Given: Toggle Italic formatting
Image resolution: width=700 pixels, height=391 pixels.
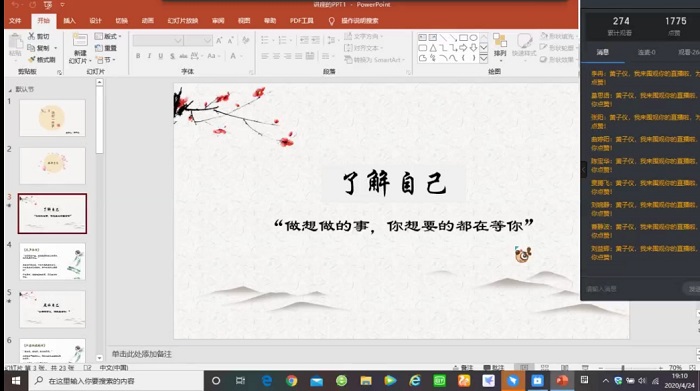Looking at the screenshot, I should coord(149,56).
